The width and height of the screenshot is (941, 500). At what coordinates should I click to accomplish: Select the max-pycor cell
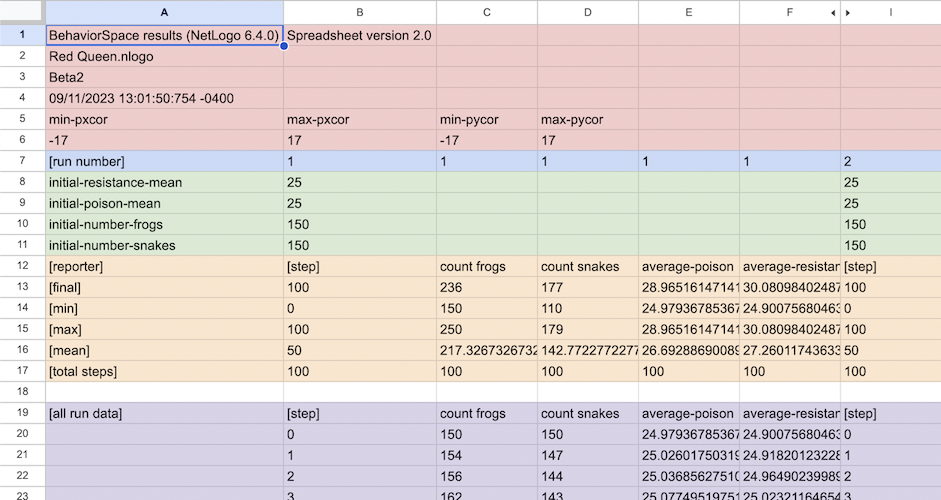pyautogui.click(x=587, y=119)
